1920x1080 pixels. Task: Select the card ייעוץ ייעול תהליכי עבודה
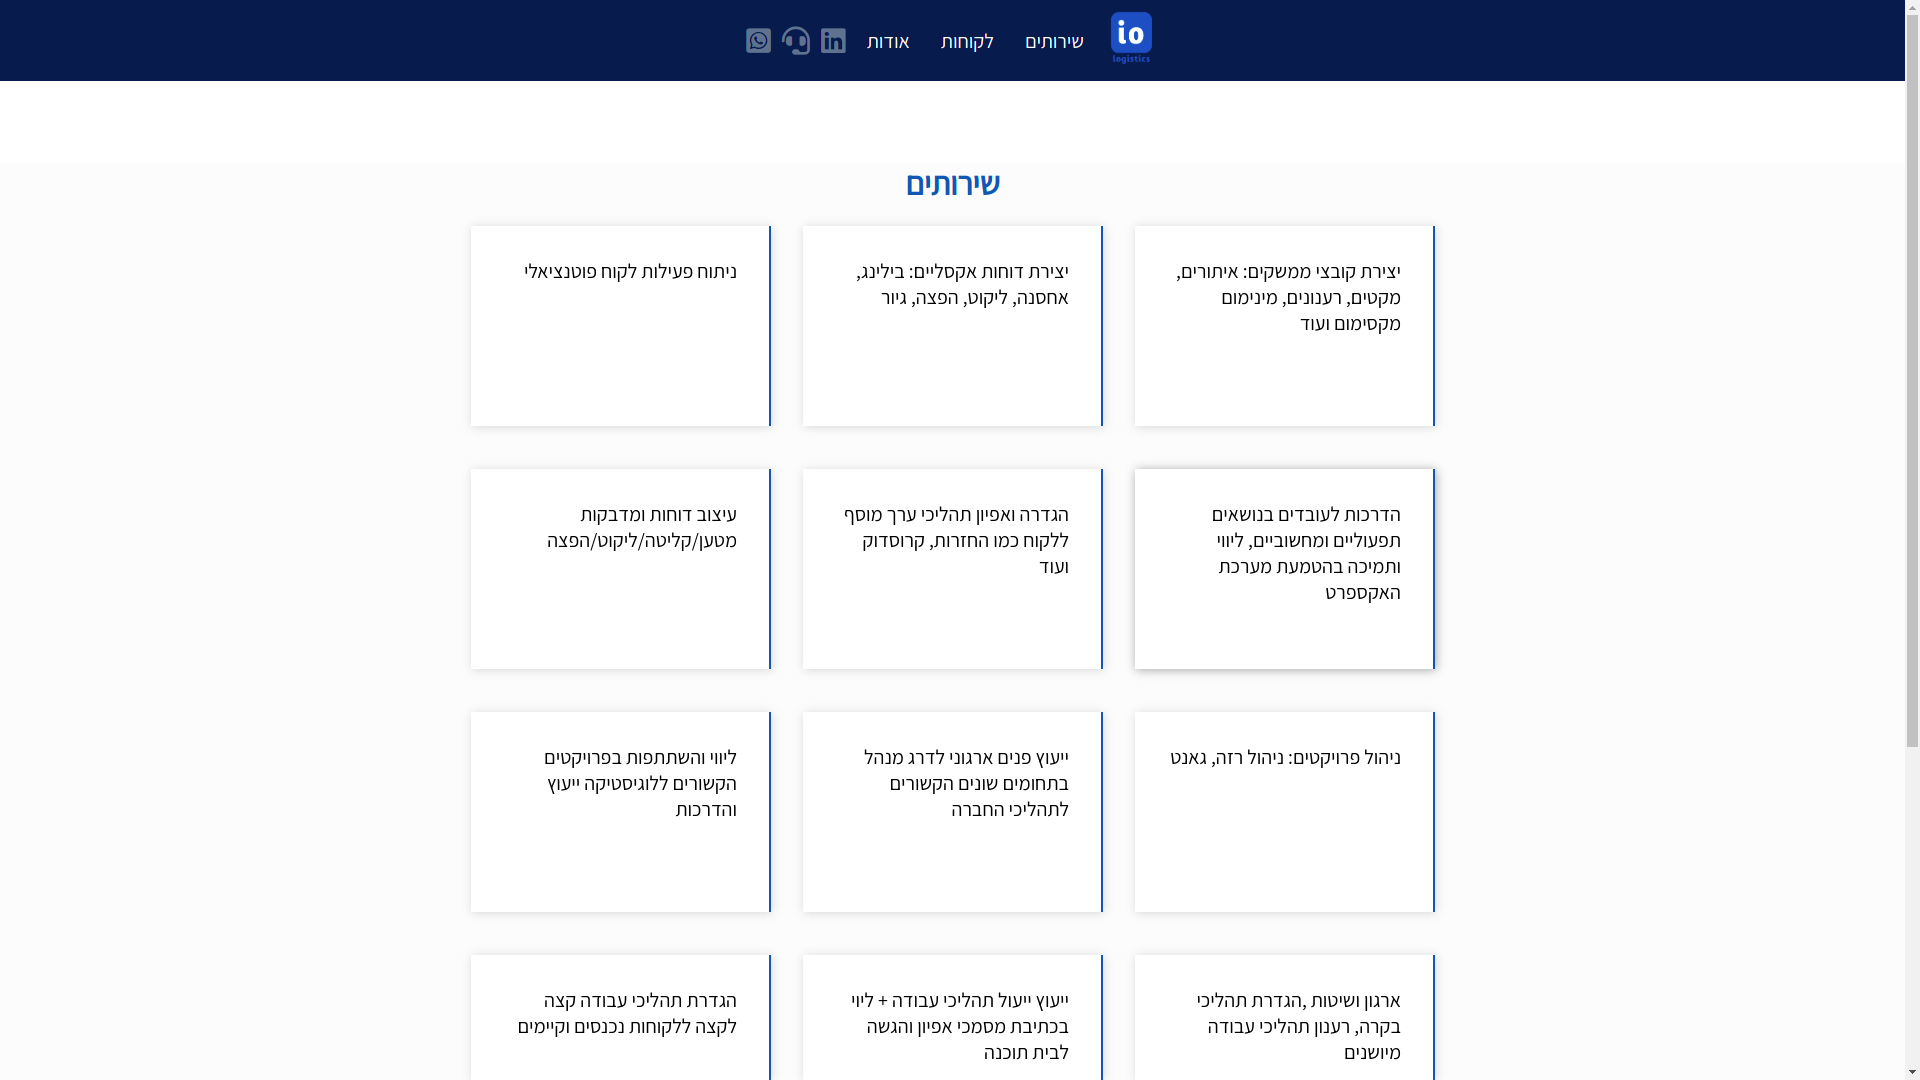953,1017
